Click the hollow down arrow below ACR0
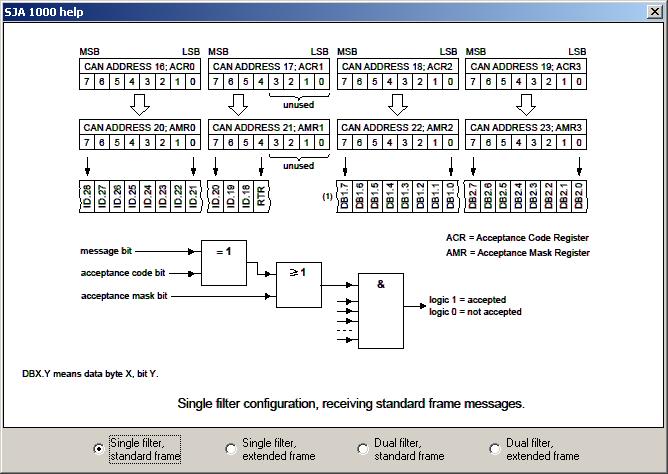668x474 pixels. pos(140,105)
